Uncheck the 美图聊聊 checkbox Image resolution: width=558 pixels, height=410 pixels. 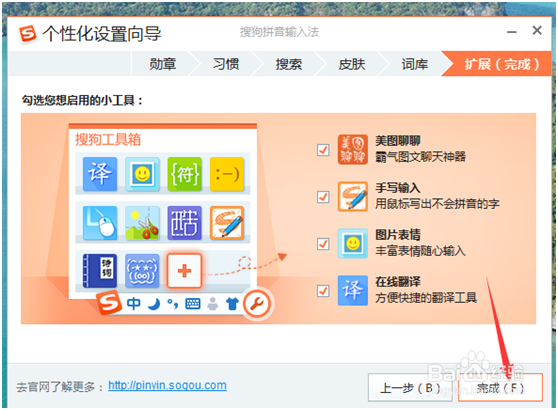323,150
